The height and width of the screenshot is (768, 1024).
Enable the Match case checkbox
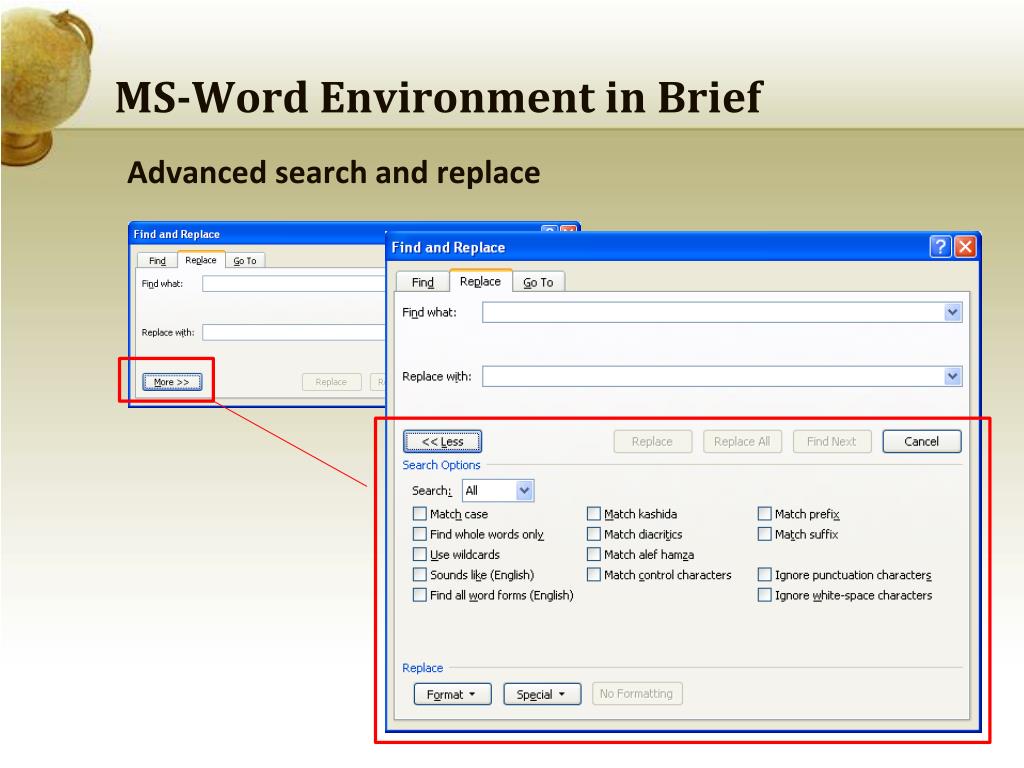[x=420, y=514]
